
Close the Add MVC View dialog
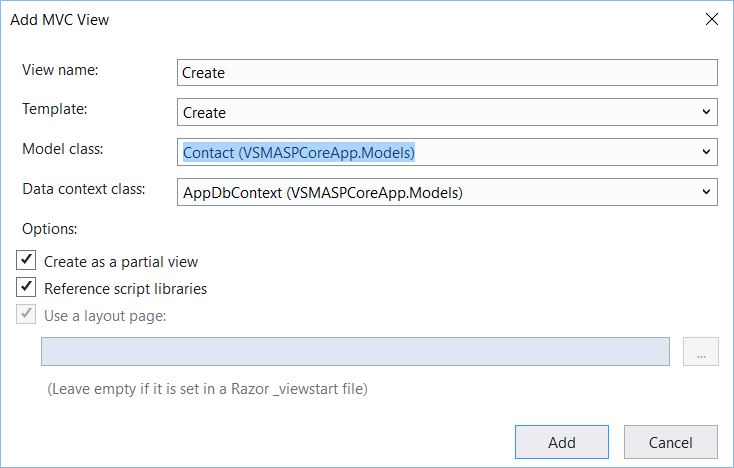[711, 19]
